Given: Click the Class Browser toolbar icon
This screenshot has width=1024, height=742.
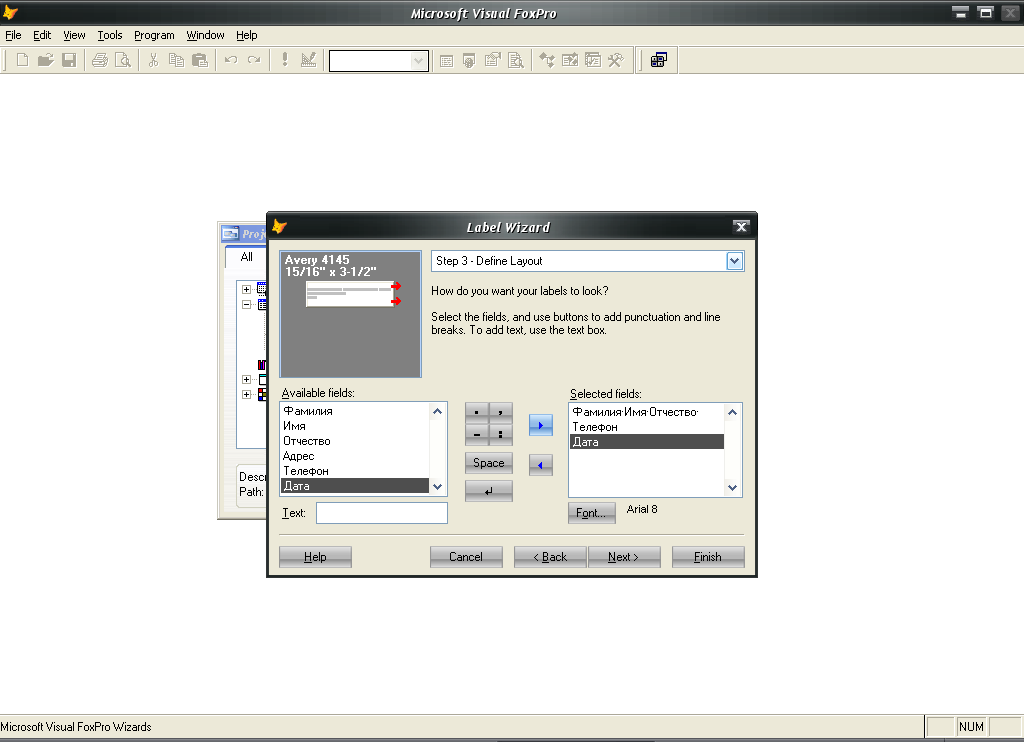Looking at the screenshot, I should pyautogui.click(x=547, y=61).
